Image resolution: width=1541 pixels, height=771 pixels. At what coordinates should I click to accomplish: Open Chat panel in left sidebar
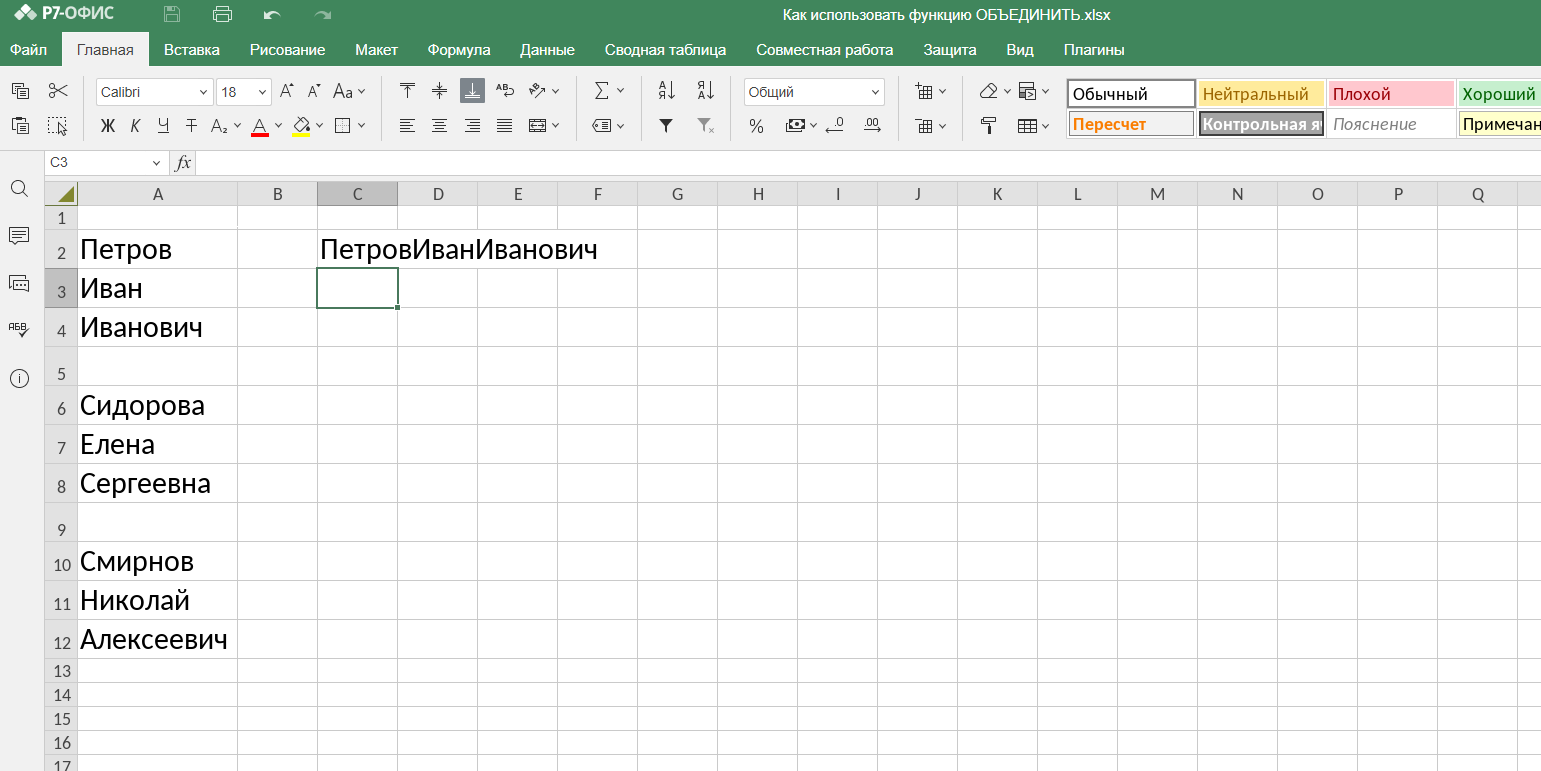coord(19,283)
